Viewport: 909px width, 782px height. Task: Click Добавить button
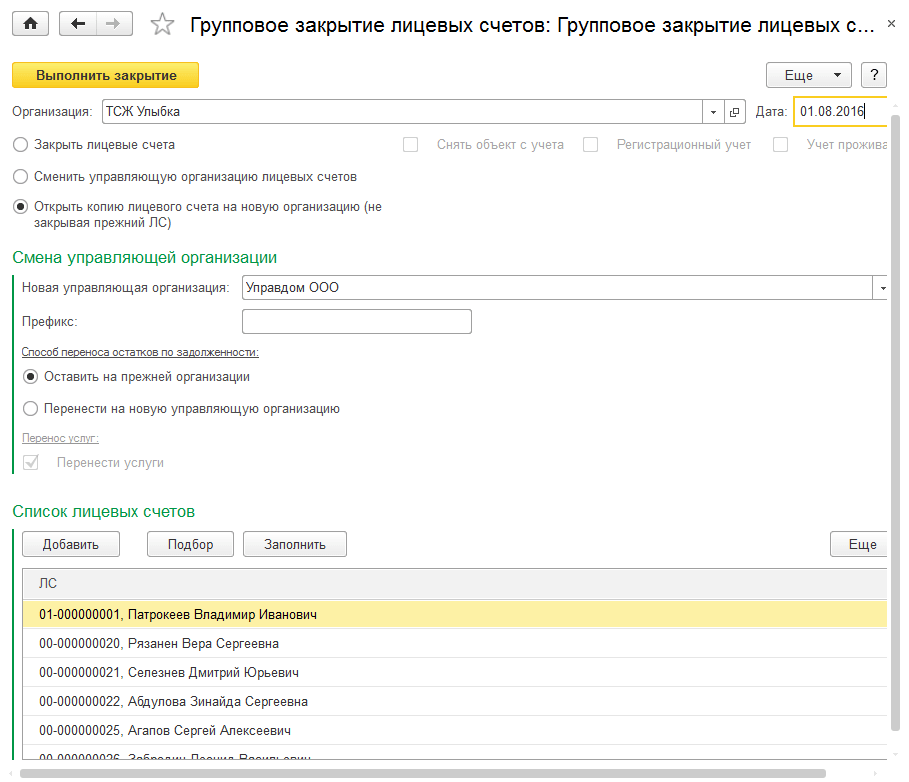[x=71, y=544]
